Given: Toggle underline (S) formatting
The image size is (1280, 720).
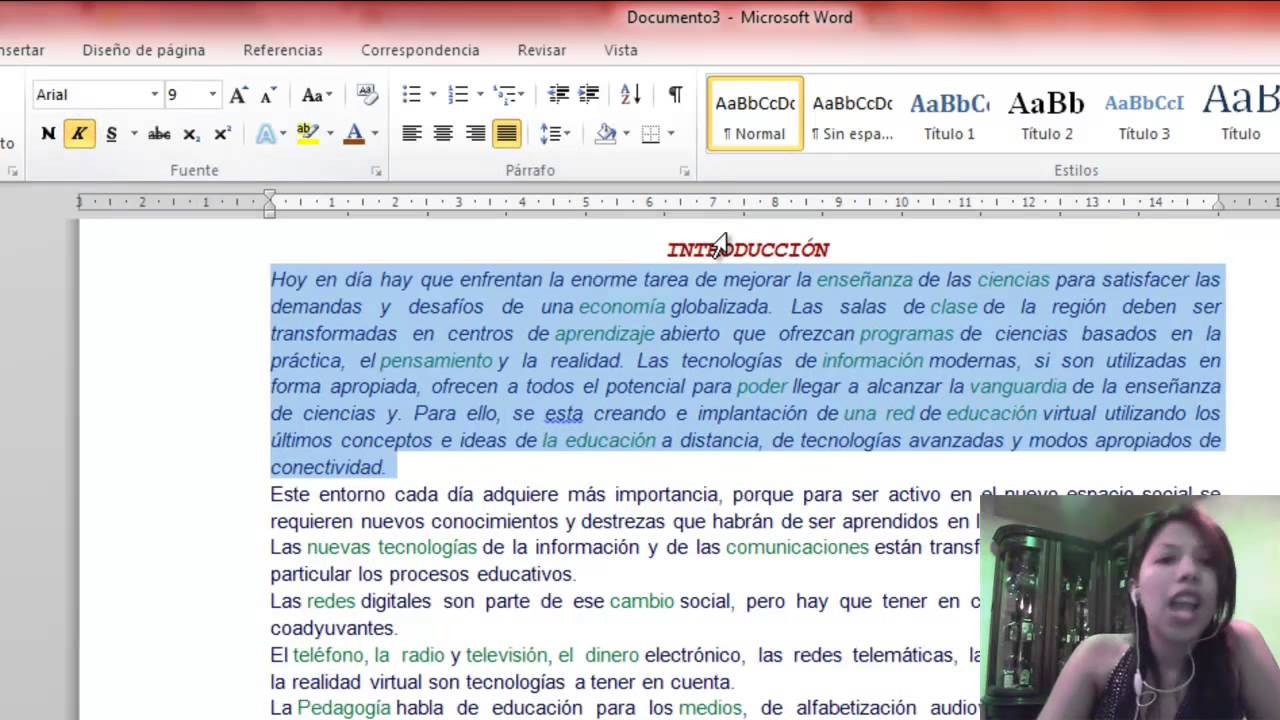Looking at the screenshot, I should (x=110, y=133).
